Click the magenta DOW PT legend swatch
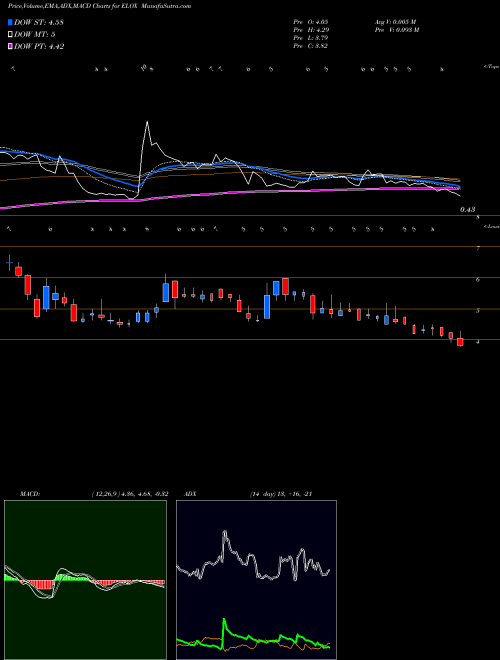The image size is (500, 660). point(11,46)
